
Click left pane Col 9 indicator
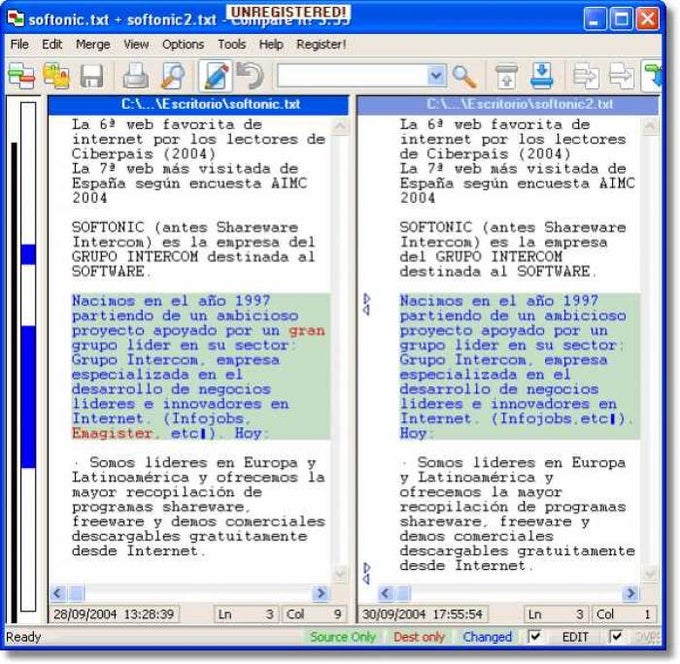(314, 614)
